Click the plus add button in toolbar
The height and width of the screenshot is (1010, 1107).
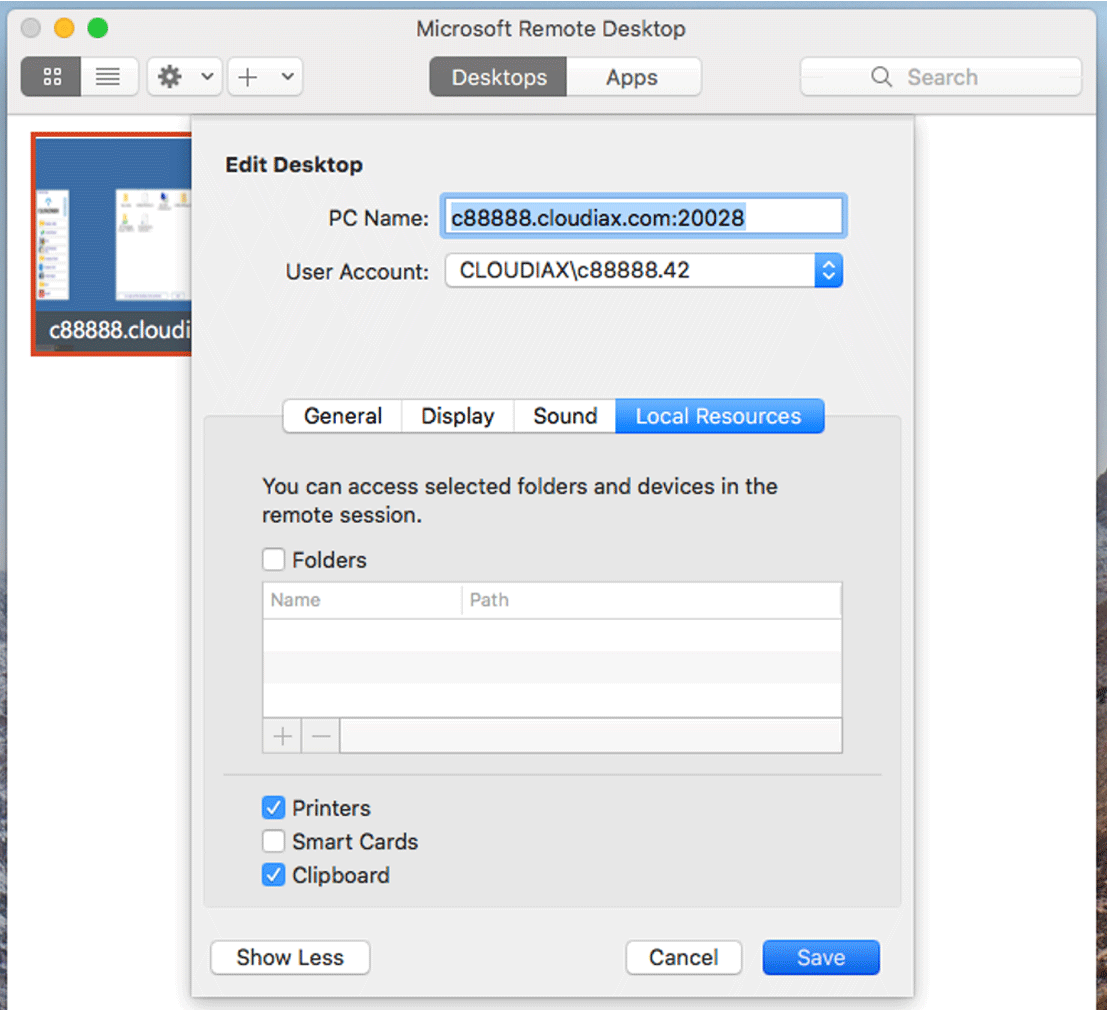[x=248, y=76]
